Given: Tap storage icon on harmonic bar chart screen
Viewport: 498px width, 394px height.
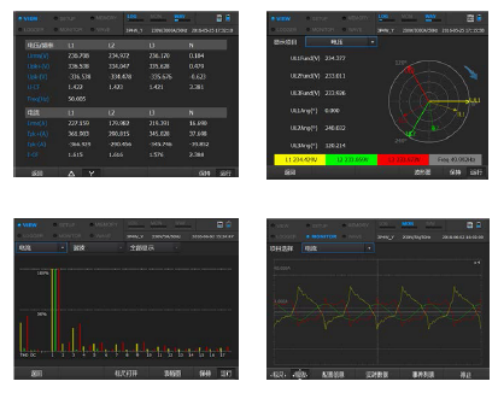Looking at the screenshot, I should point(220,225).
